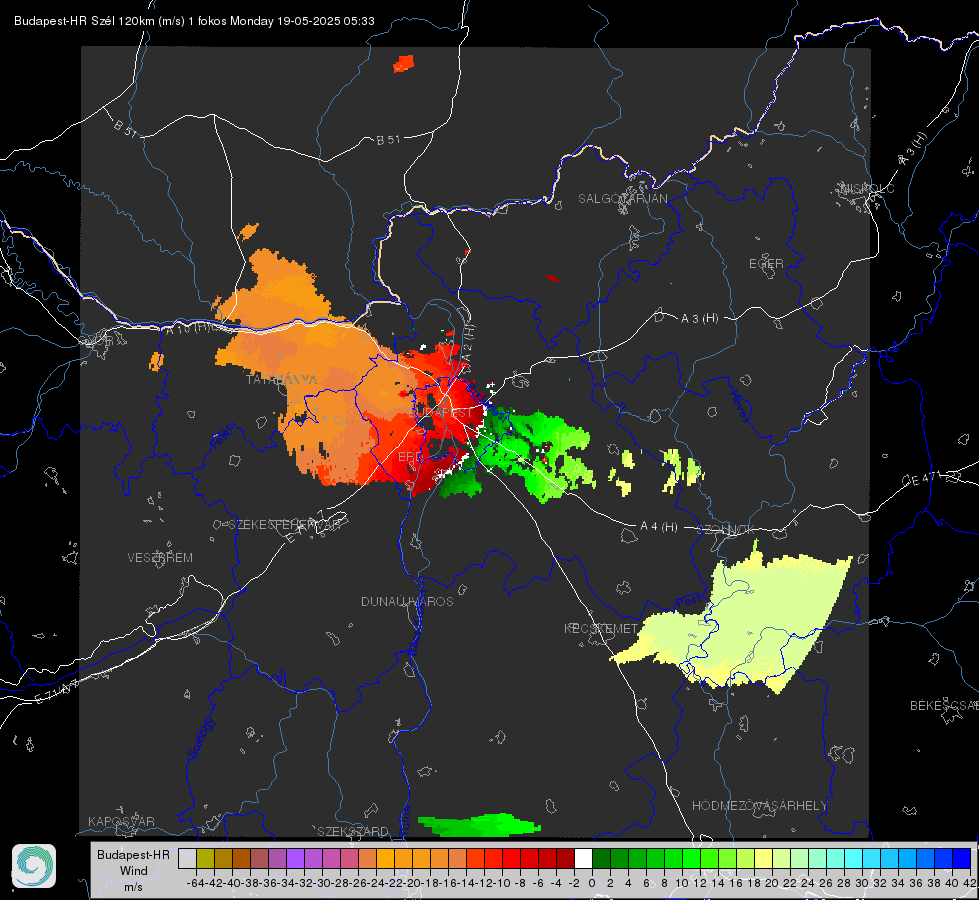Click the teal swirl weather service logo
This screenshot has width=979, height=900.
pos(34,866)
